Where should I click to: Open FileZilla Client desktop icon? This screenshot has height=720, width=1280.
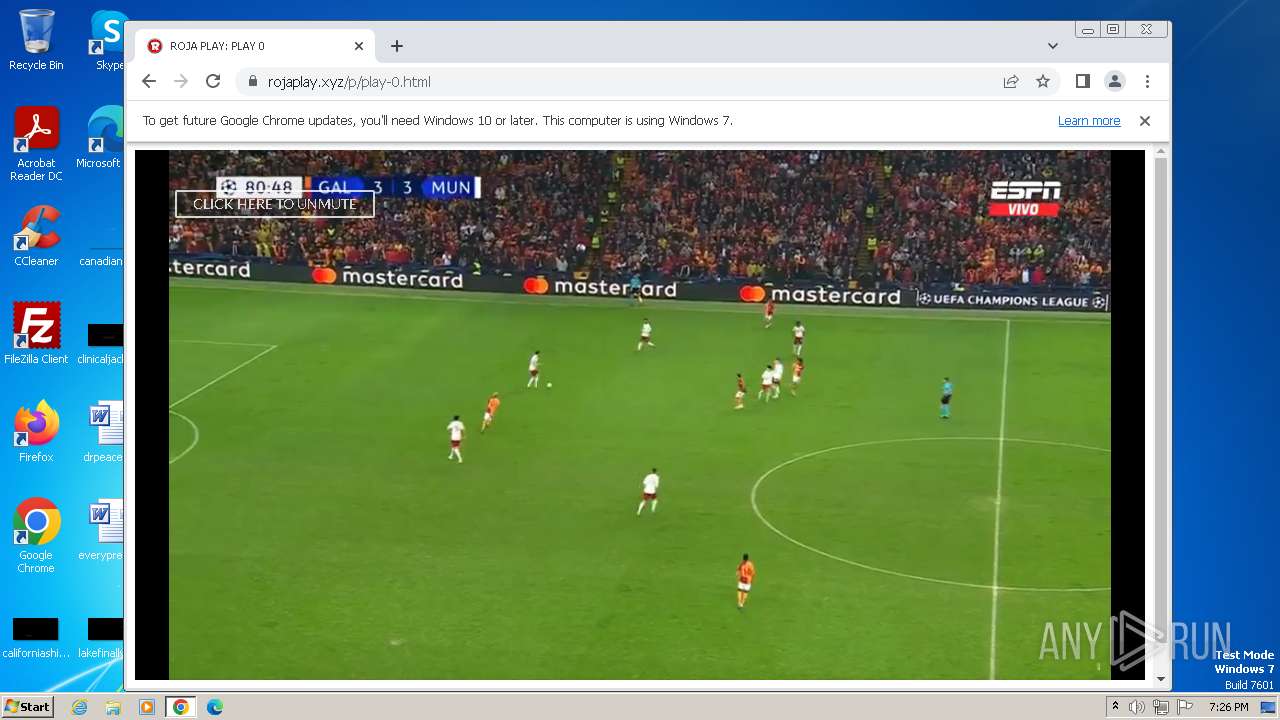pyautogui.click(x=36, y=334)
